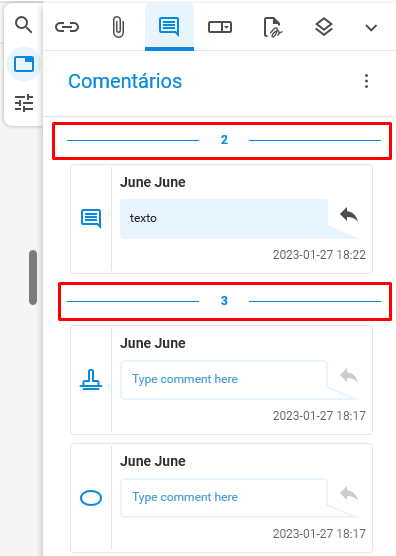Screen dimensions: 396x556
Task: Type comment field of ellipse annotation
Action: (x=224, y=498)
